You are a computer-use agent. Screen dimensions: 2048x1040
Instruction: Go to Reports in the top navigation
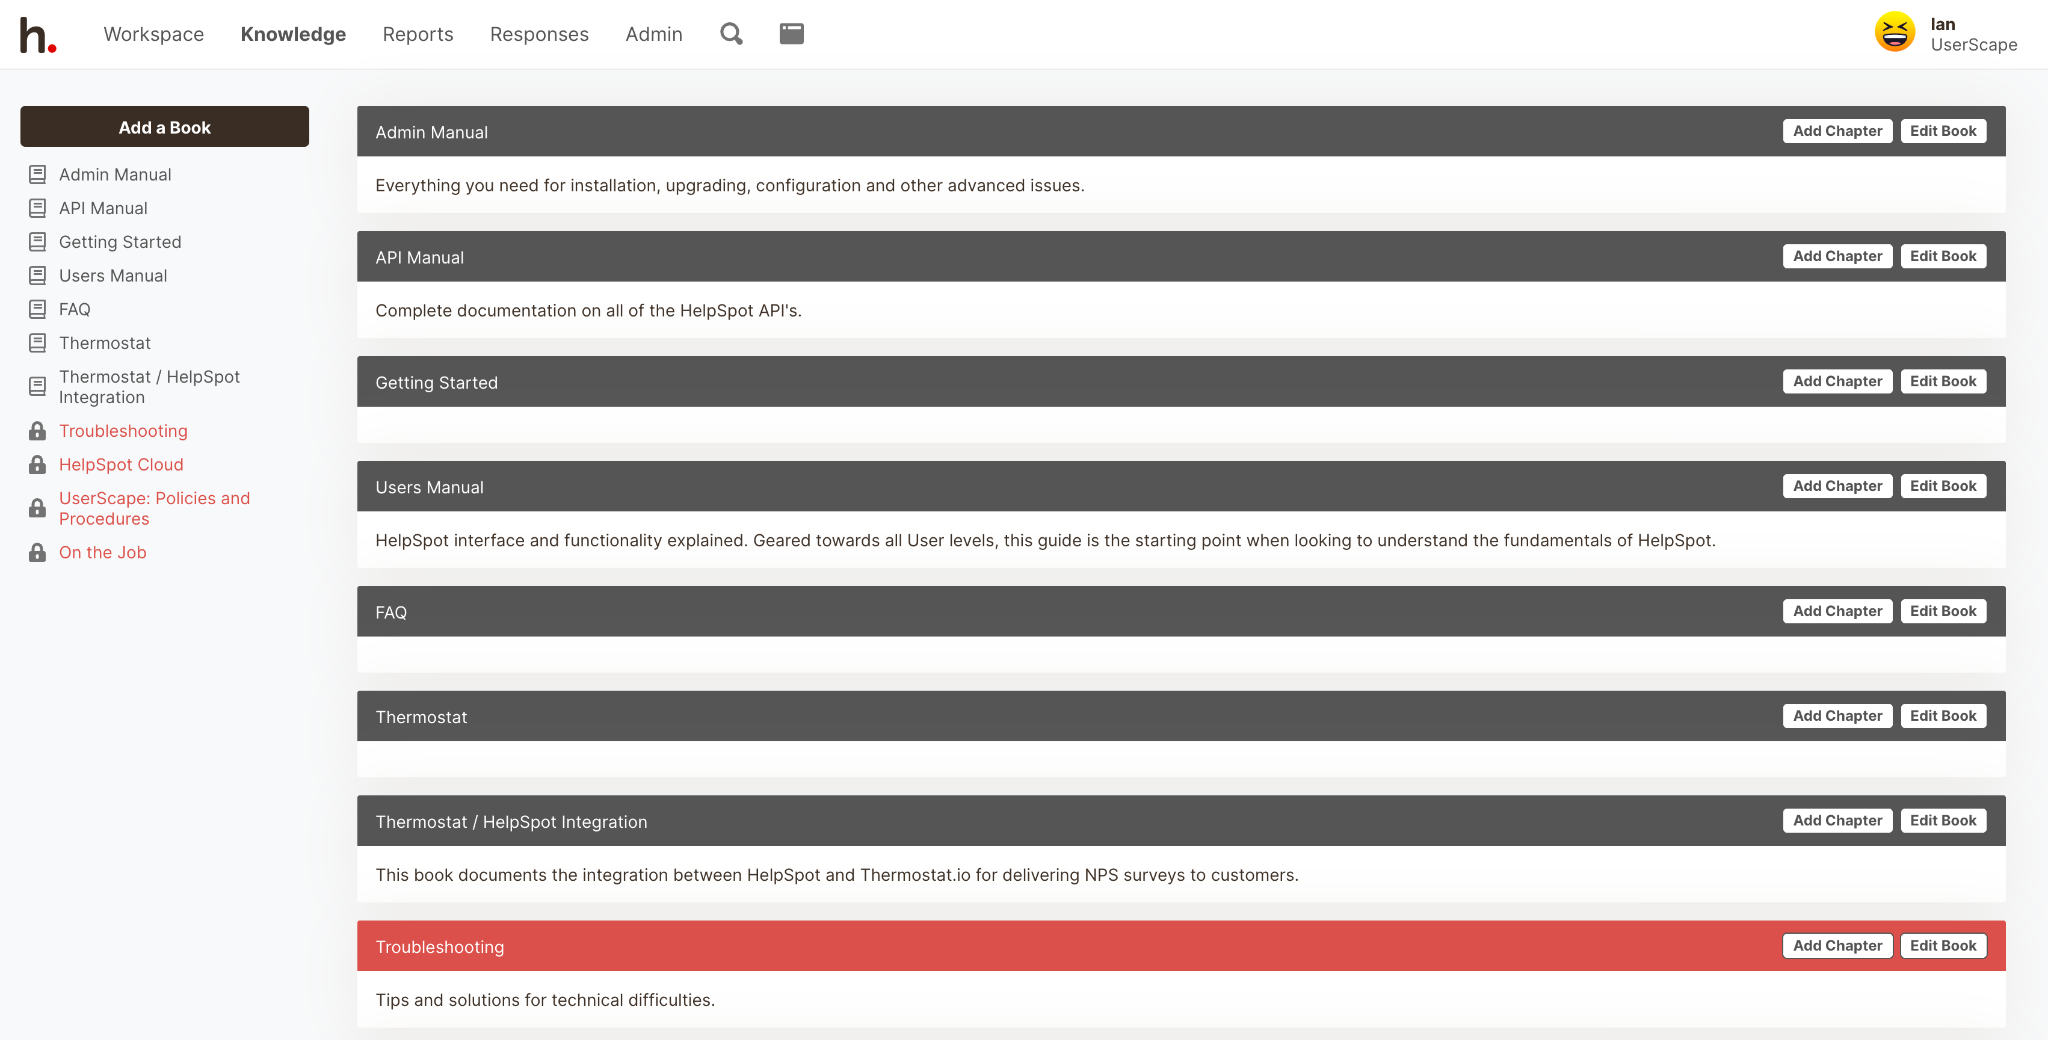418,34
